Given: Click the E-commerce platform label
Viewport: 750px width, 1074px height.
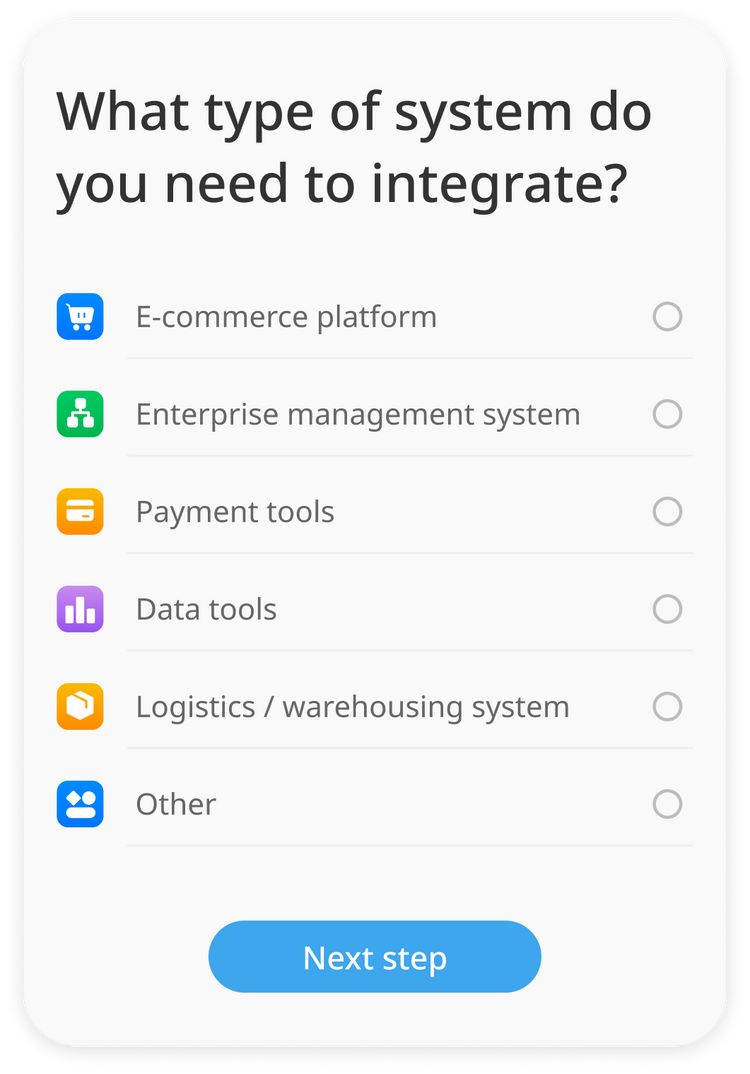Looking at the screenshot, I should tap(286, 317).
